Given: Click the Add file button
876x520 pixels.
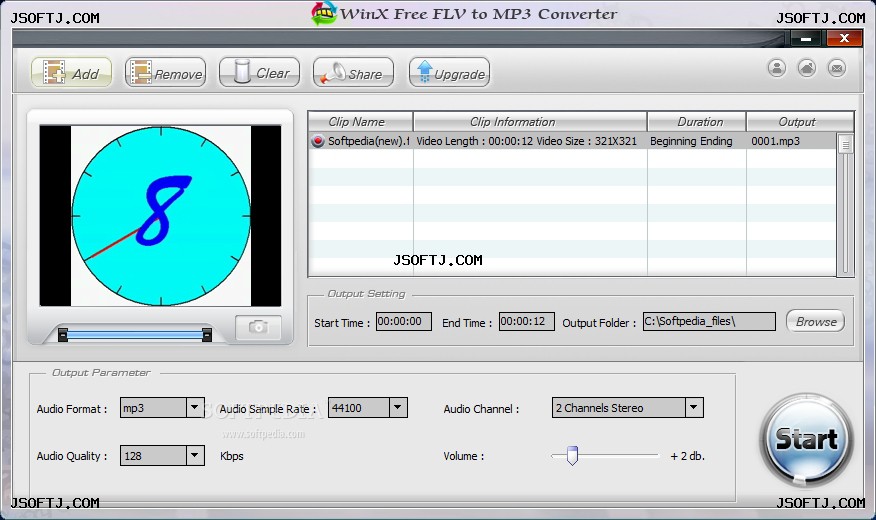Looking at the screenshot, I should (71, 73).
